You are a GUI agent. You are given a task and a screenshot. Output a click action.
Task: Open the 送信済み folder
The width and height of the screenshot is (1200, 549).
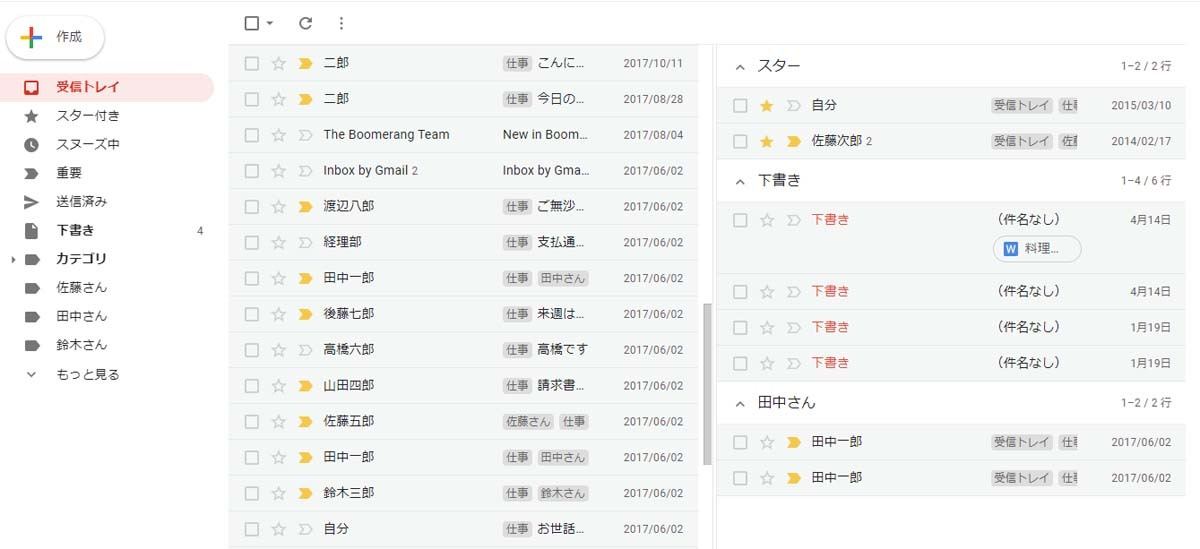pos(81,202)
